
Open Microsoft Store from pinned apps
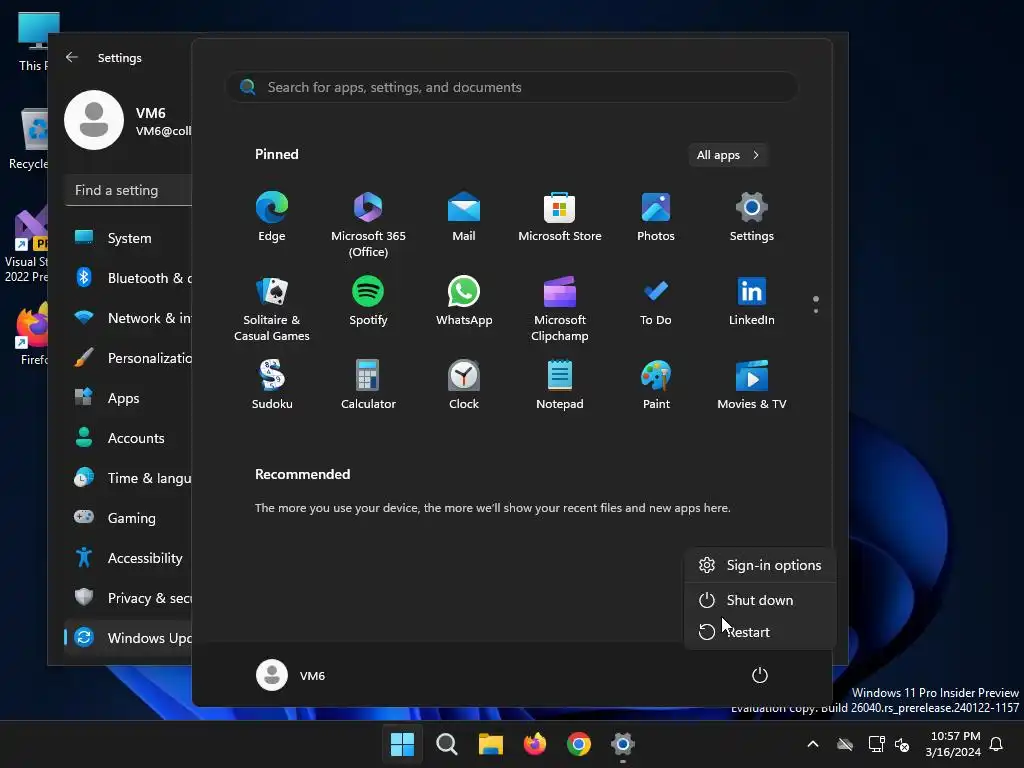click(560, 217)
